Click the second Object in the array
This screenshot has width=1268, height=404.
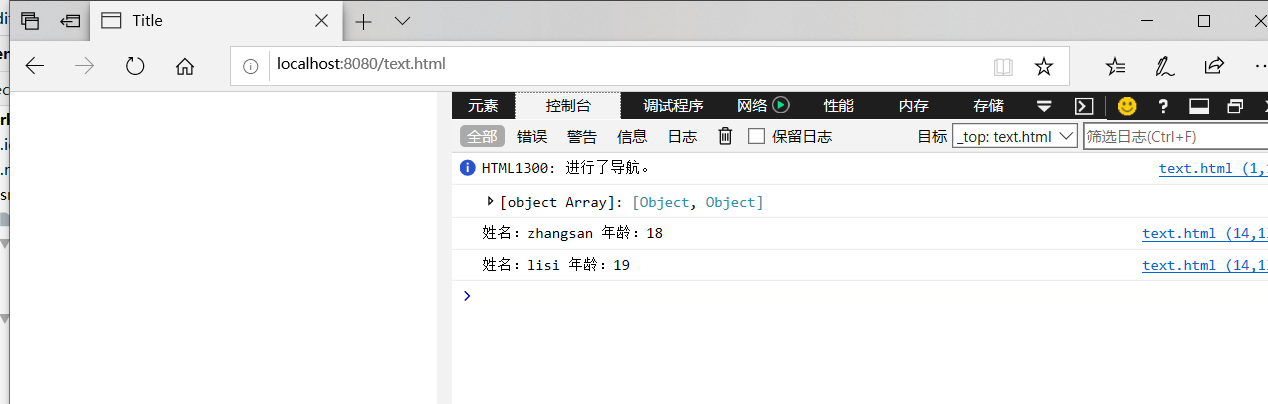pyautogui.click(x=731, y=202)
